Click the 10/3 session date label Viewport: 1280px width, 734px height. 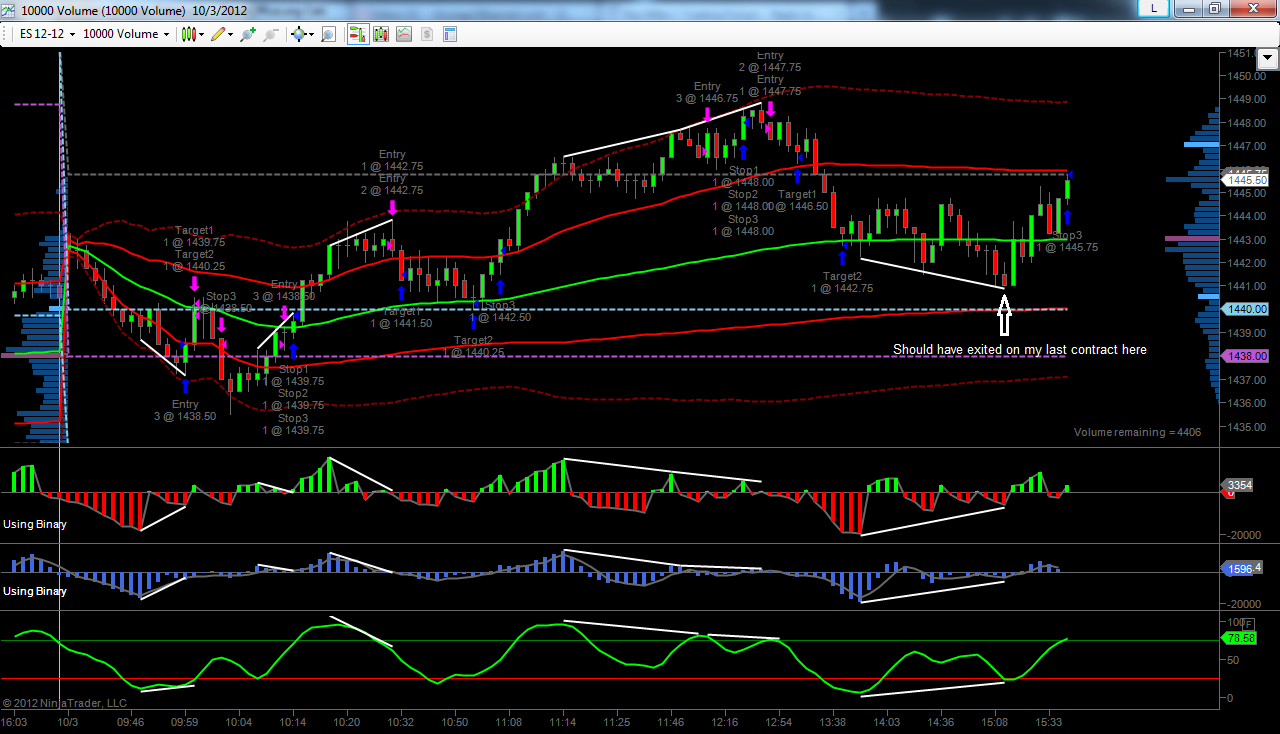click(67, 722)
